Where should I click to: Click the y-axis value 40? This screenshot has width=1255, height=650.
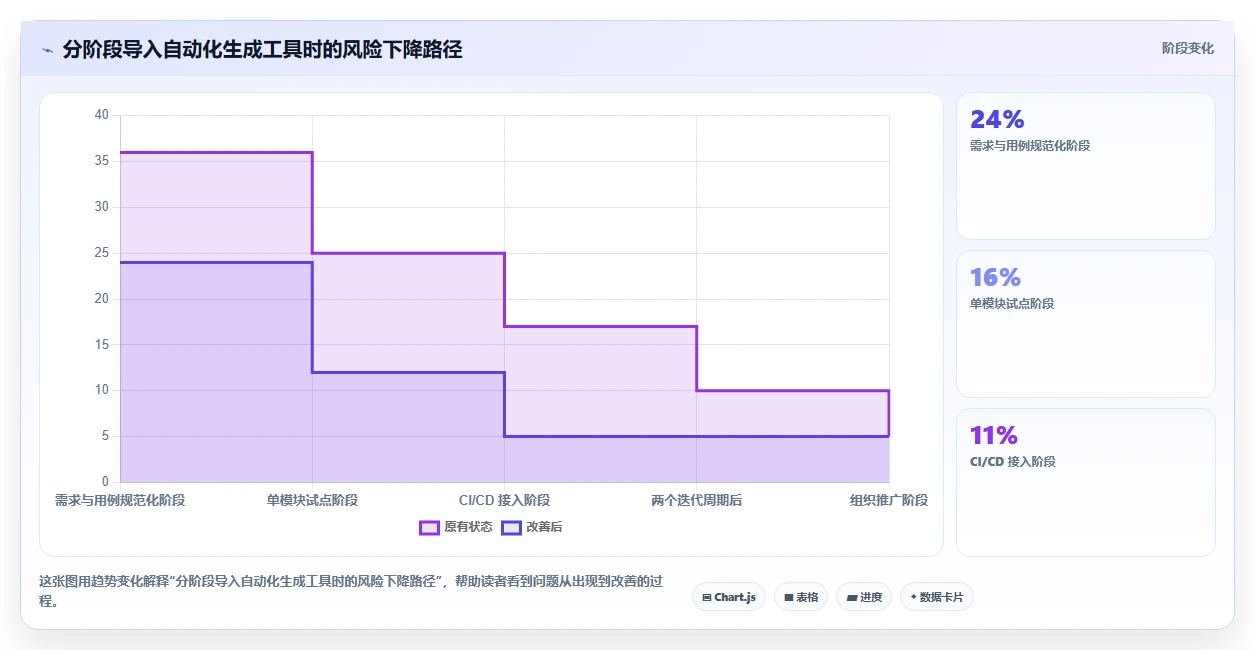tap(102, 115)
